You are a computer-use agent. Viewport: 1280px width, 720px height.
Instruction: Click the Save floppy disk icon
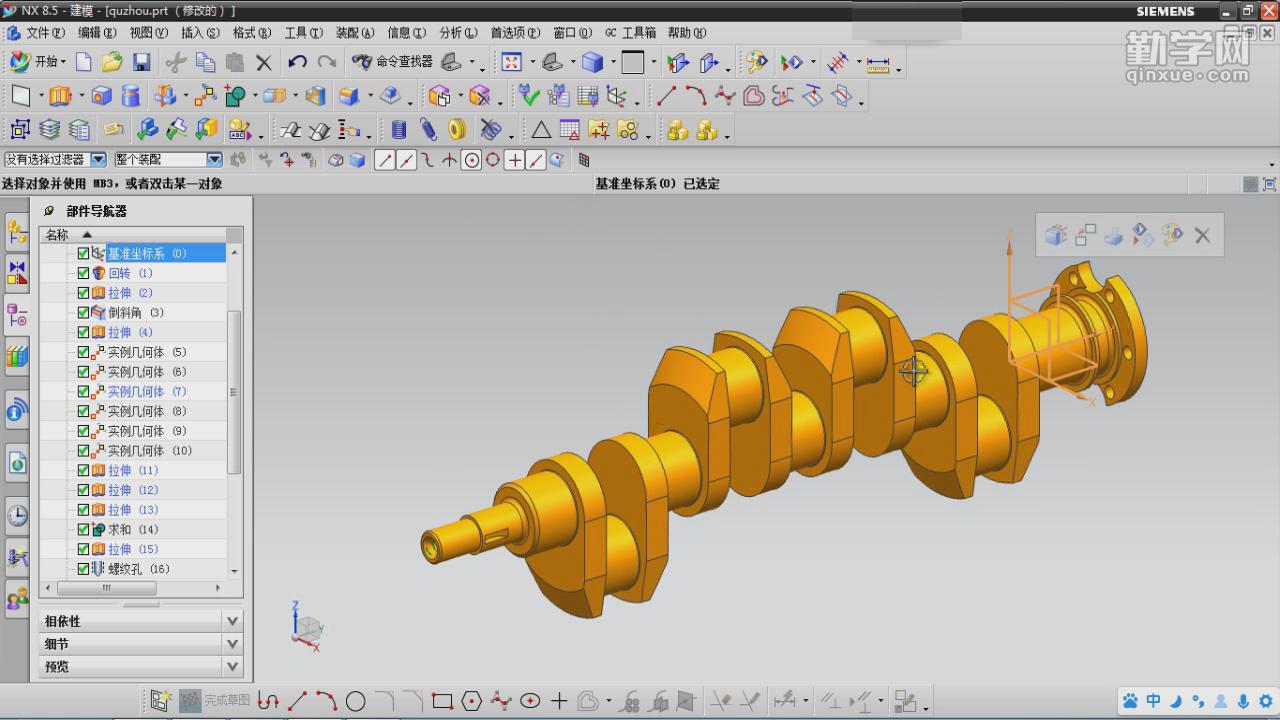(141, 62)
